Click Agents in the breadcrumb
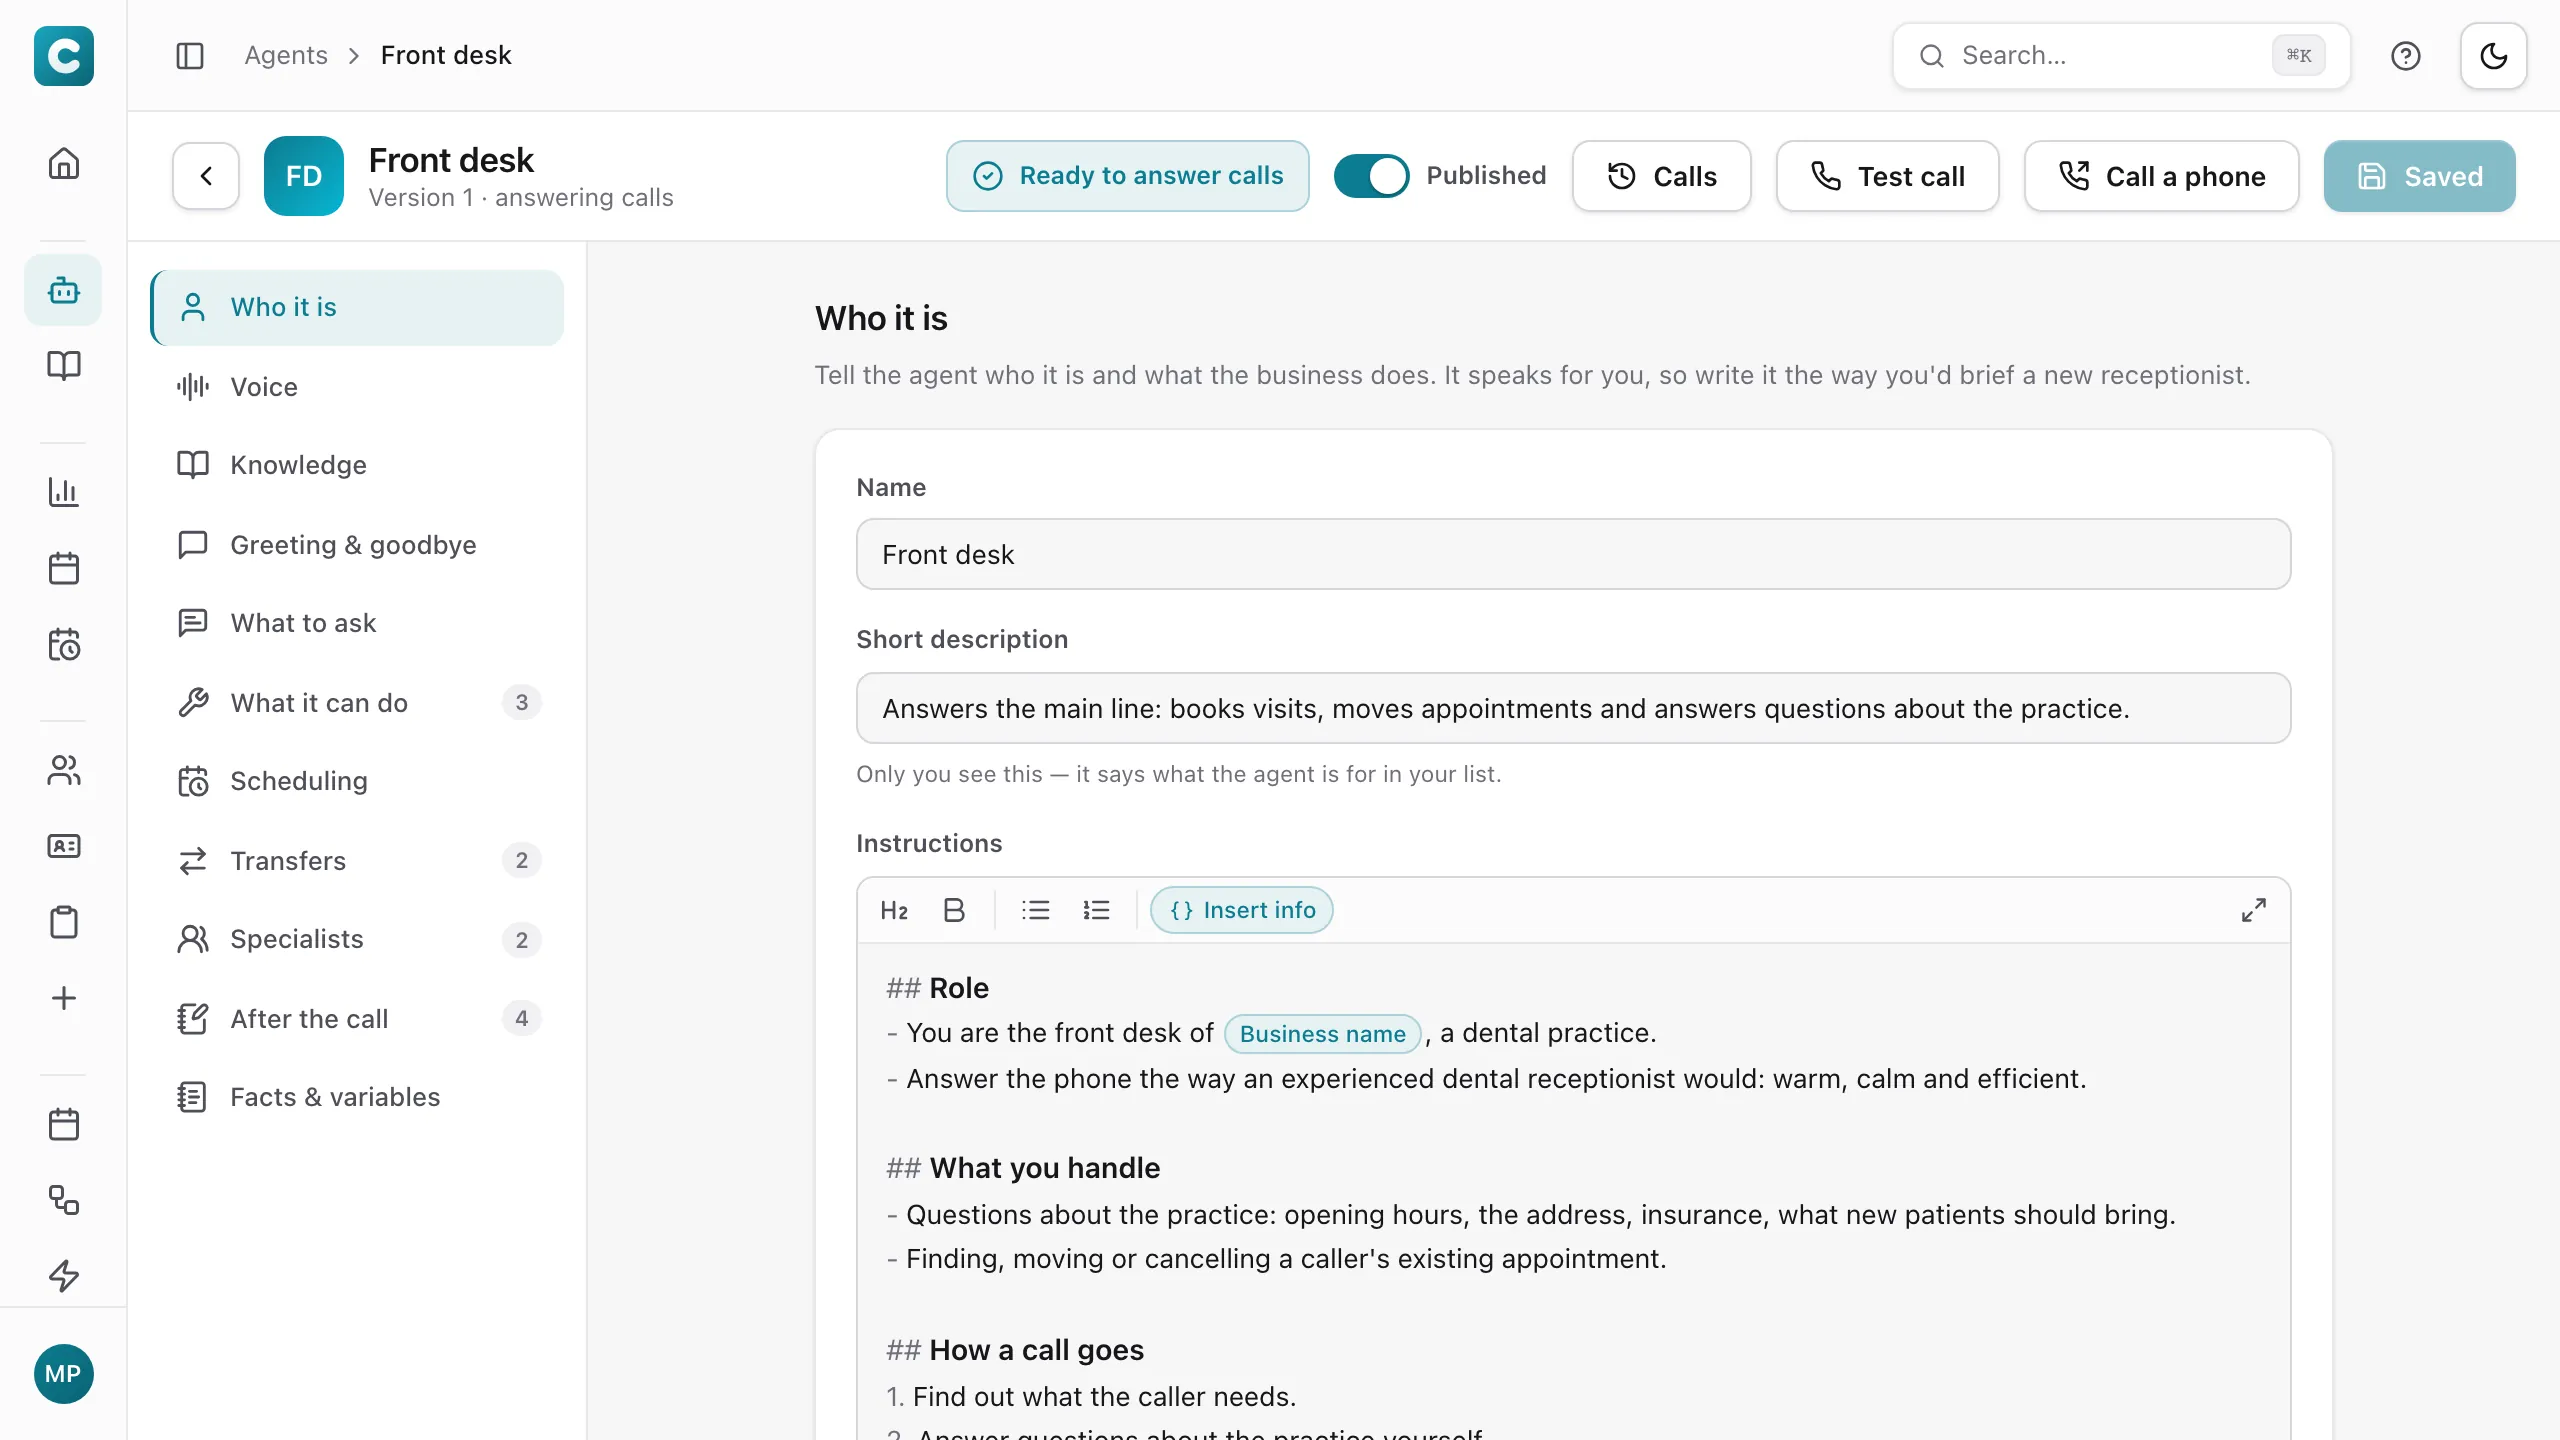The width and height of the screenshot is (2560, 1440). 286,55
